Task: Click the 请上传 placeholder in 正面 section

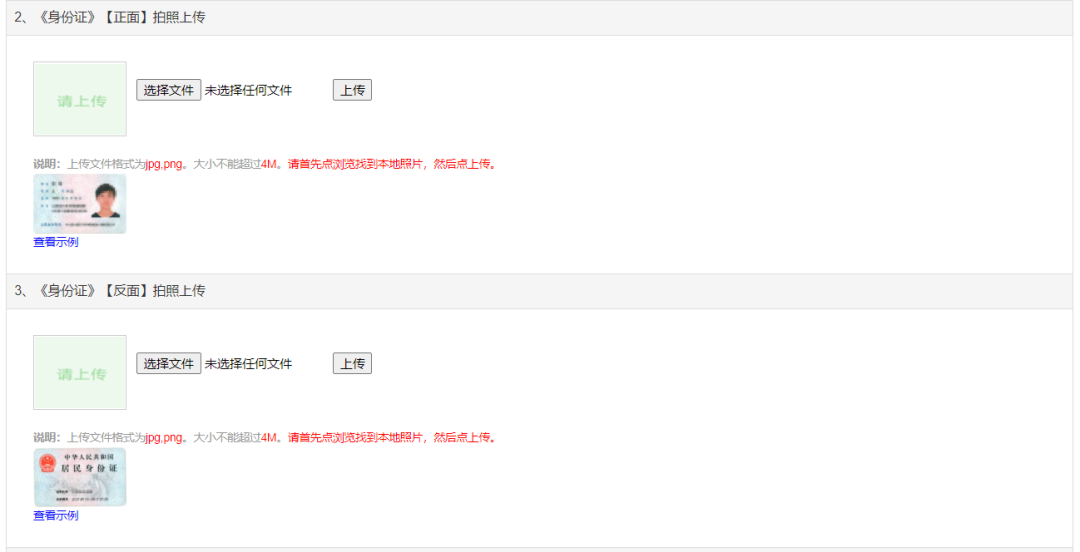Action: pos(80,99)
